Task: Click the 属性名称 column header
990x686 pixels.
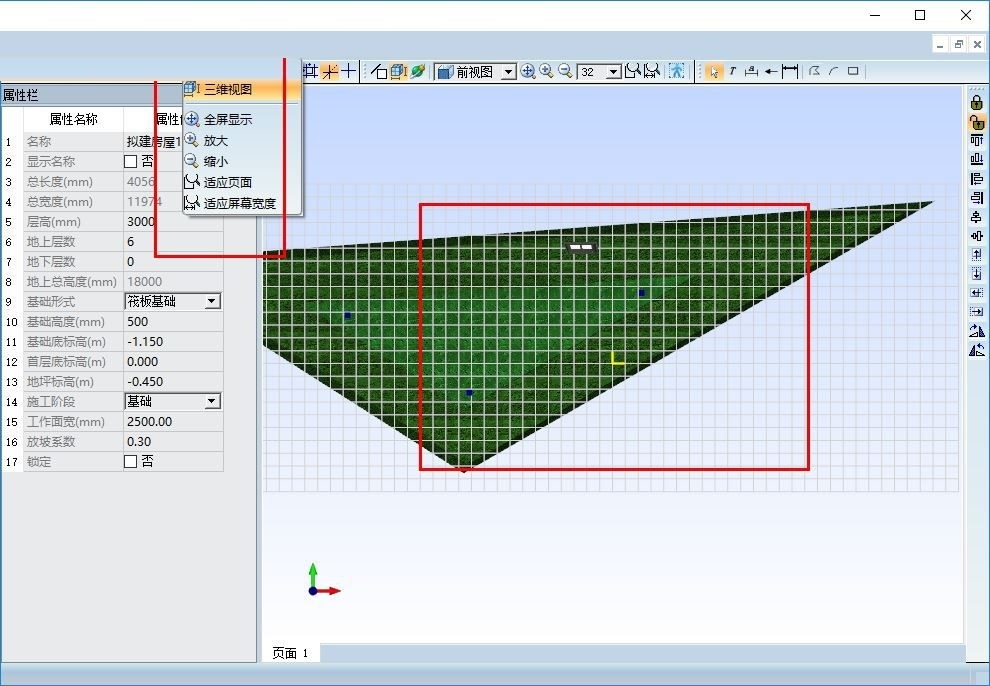Action: tap(73, 119)
